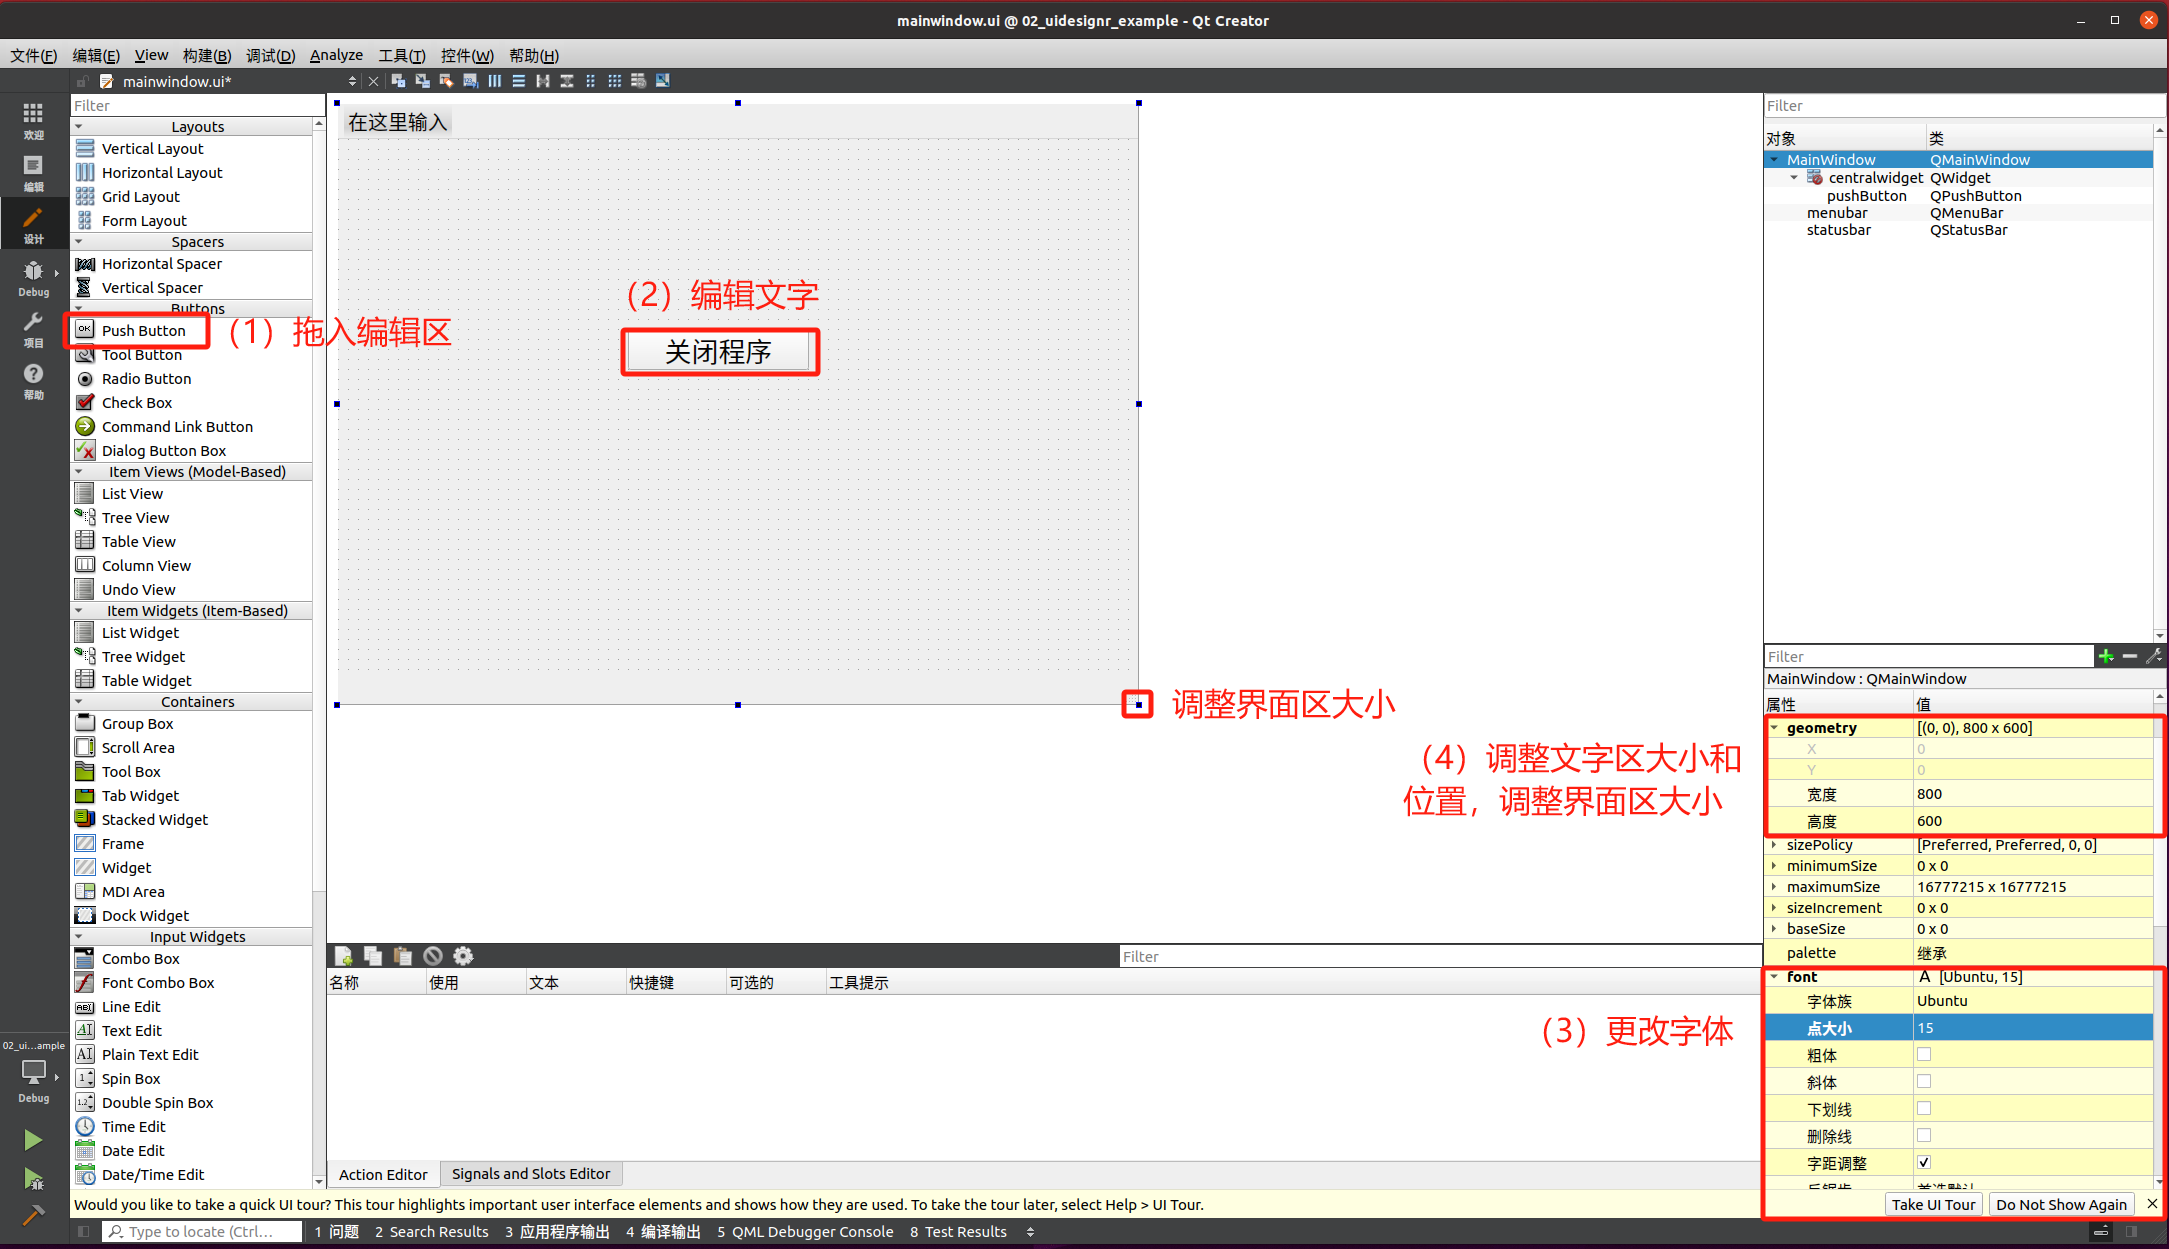Screen dimensions: 2169x1249
Task: Switch to Signals and Slots Editor tab
Action: (x=530, y=1173)
